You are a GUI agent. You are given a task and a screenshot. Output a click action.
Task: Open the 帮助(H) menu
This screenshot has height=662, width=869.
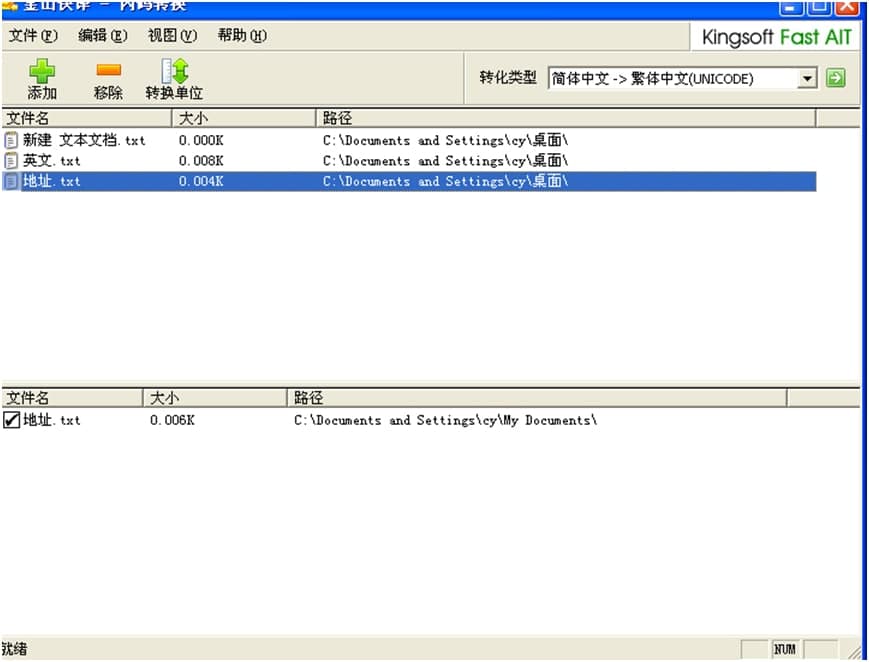tap(242, 35)
